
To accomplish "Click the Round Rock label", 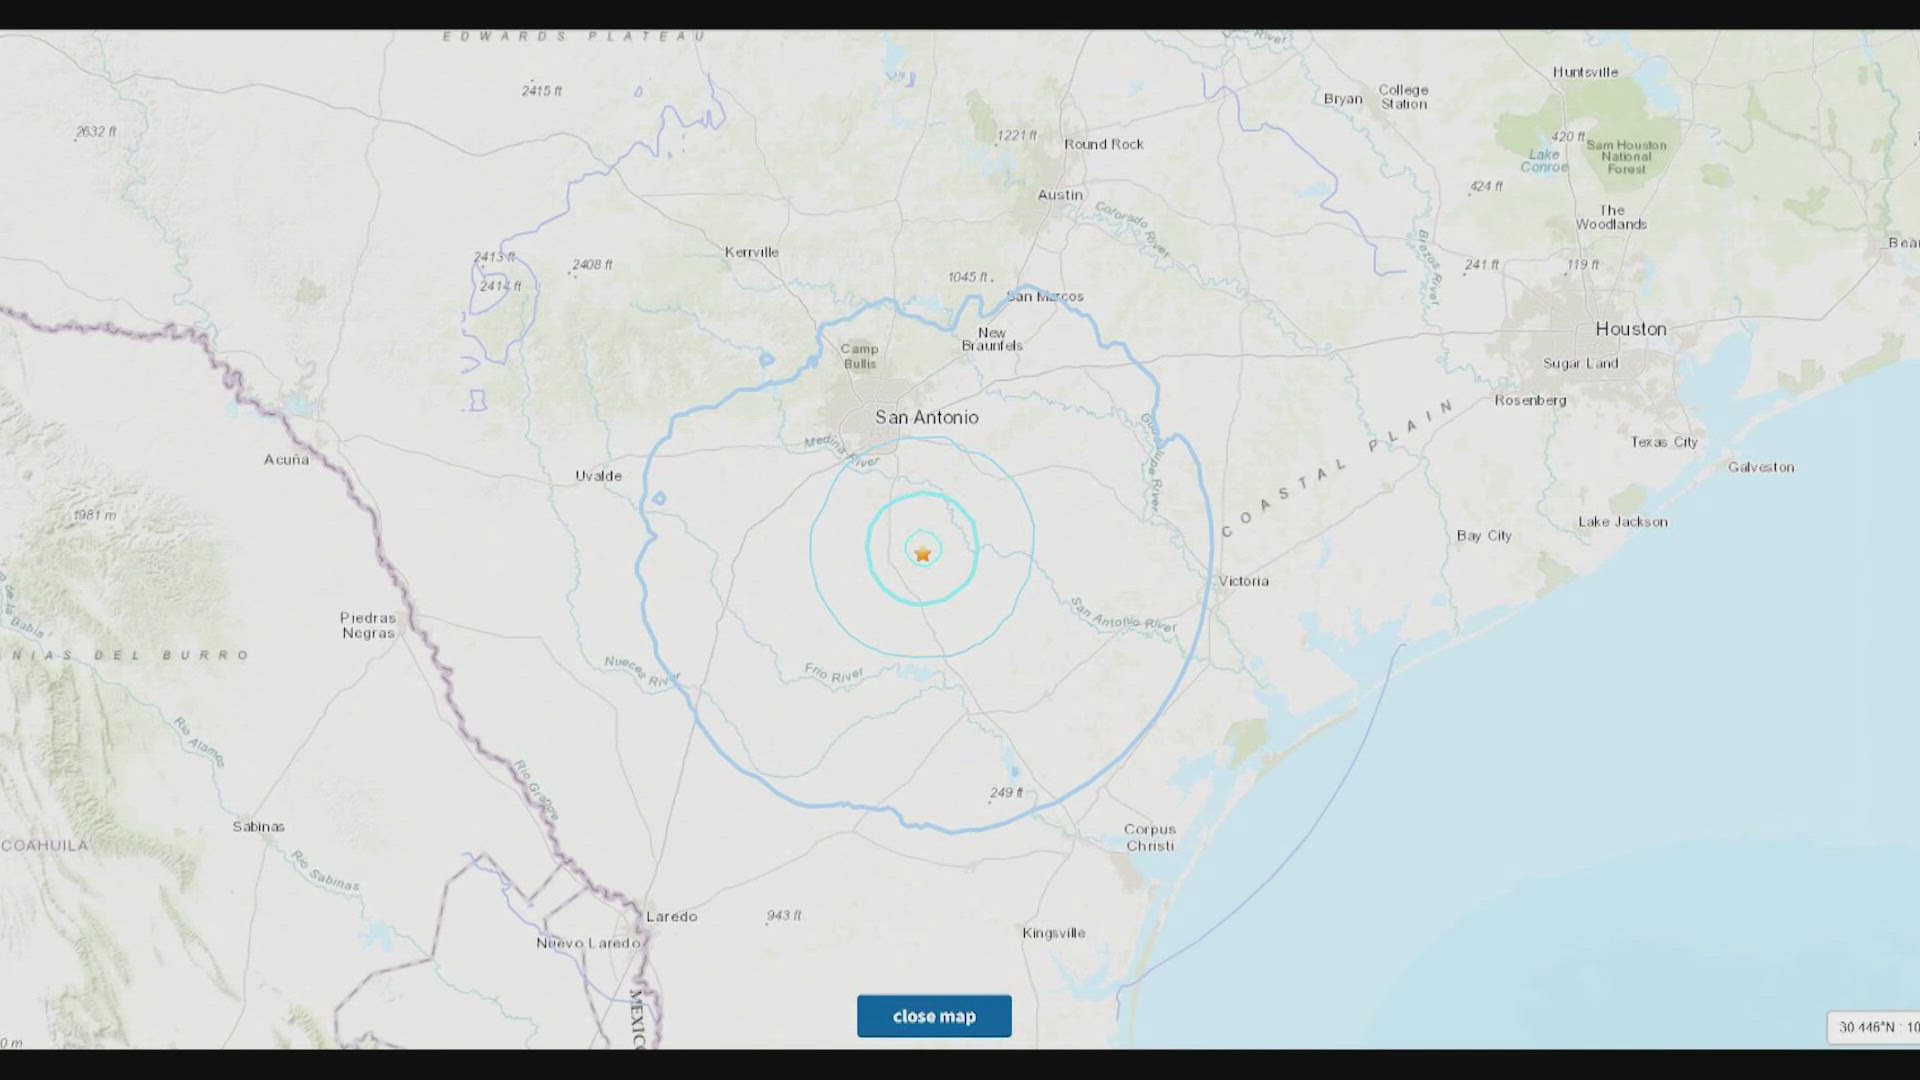I will (x=1104, y=144).
